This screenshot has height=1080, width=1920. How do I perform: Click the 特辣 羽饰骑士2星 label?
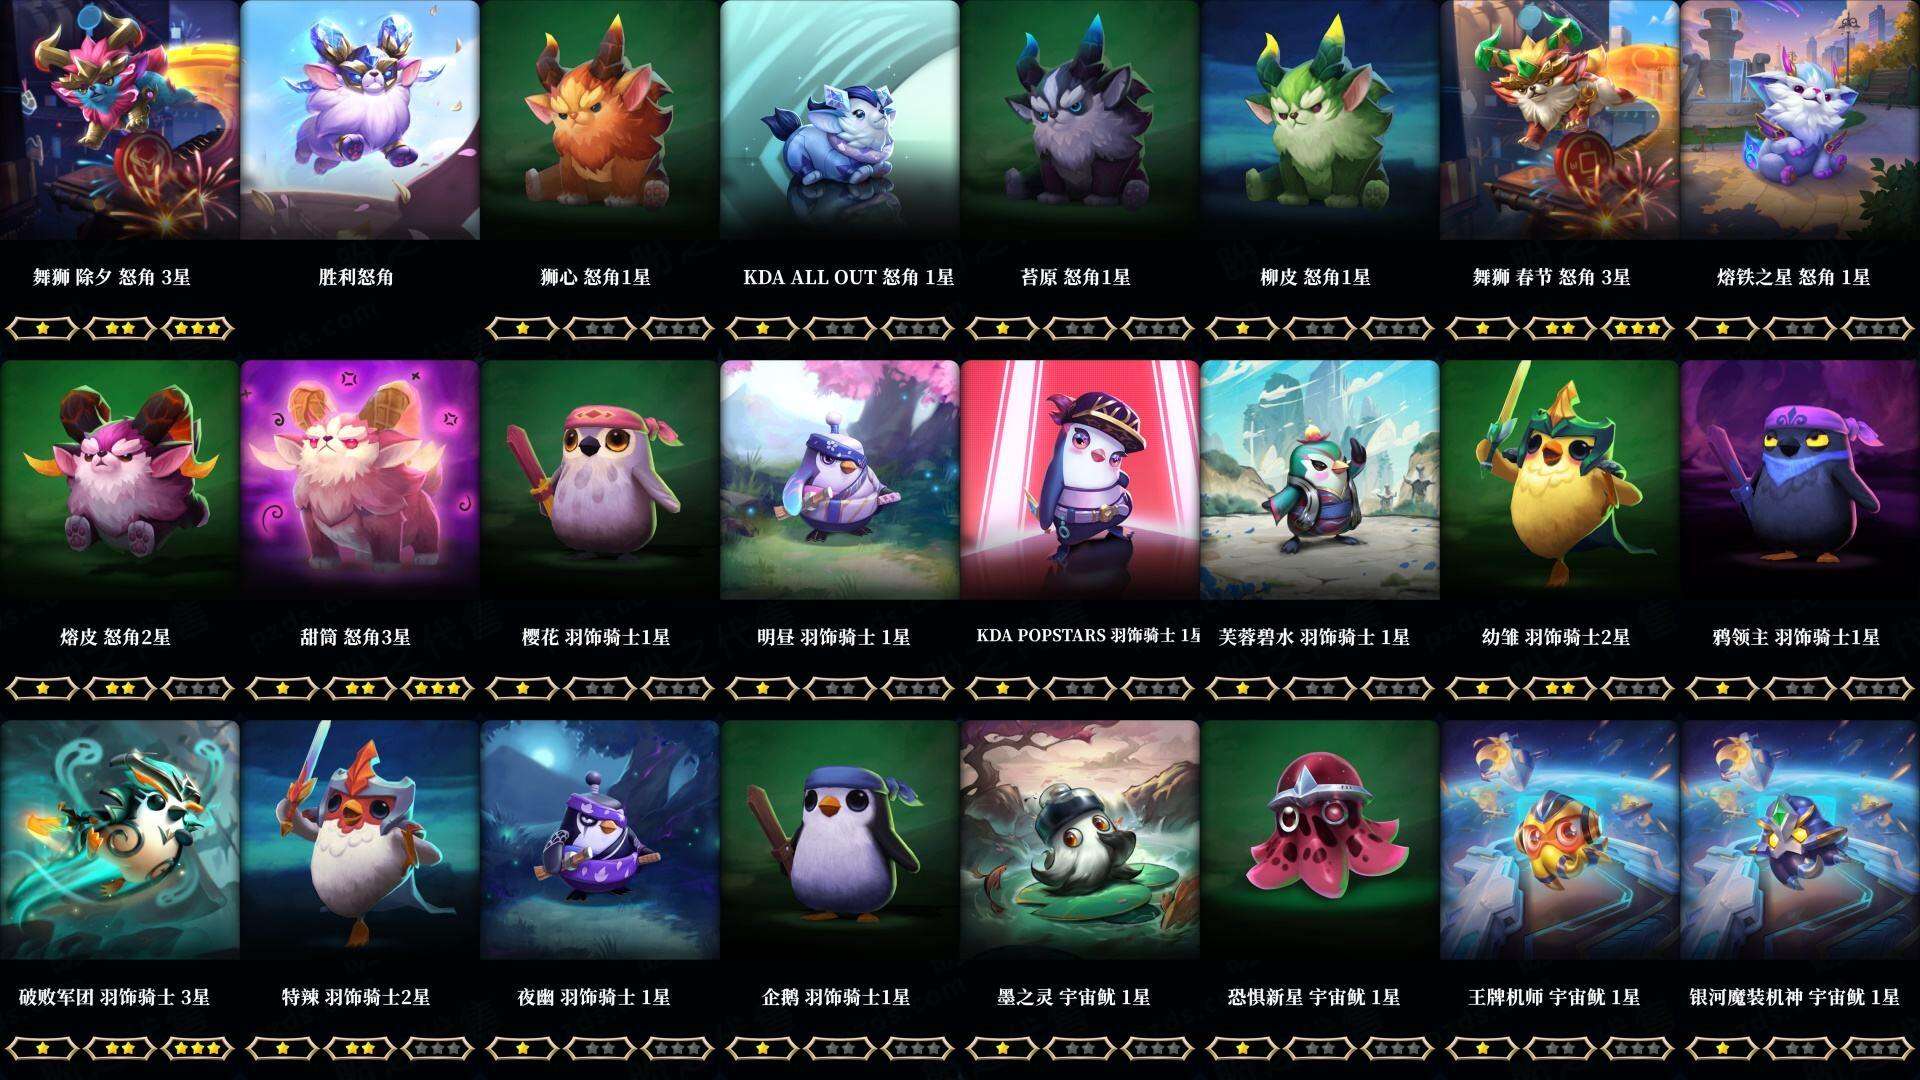355,997
